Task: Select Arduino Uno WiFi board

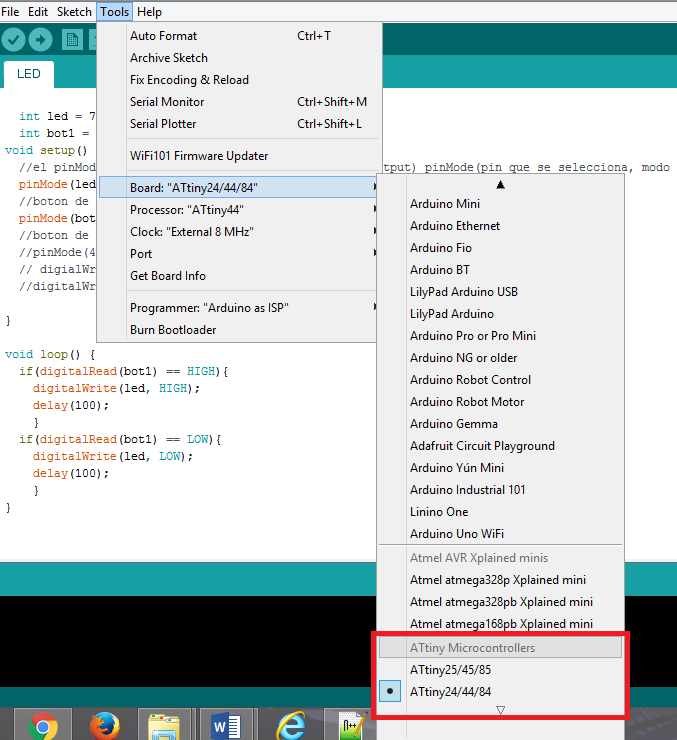Action: pyautogui.click(x=501, y=534)
